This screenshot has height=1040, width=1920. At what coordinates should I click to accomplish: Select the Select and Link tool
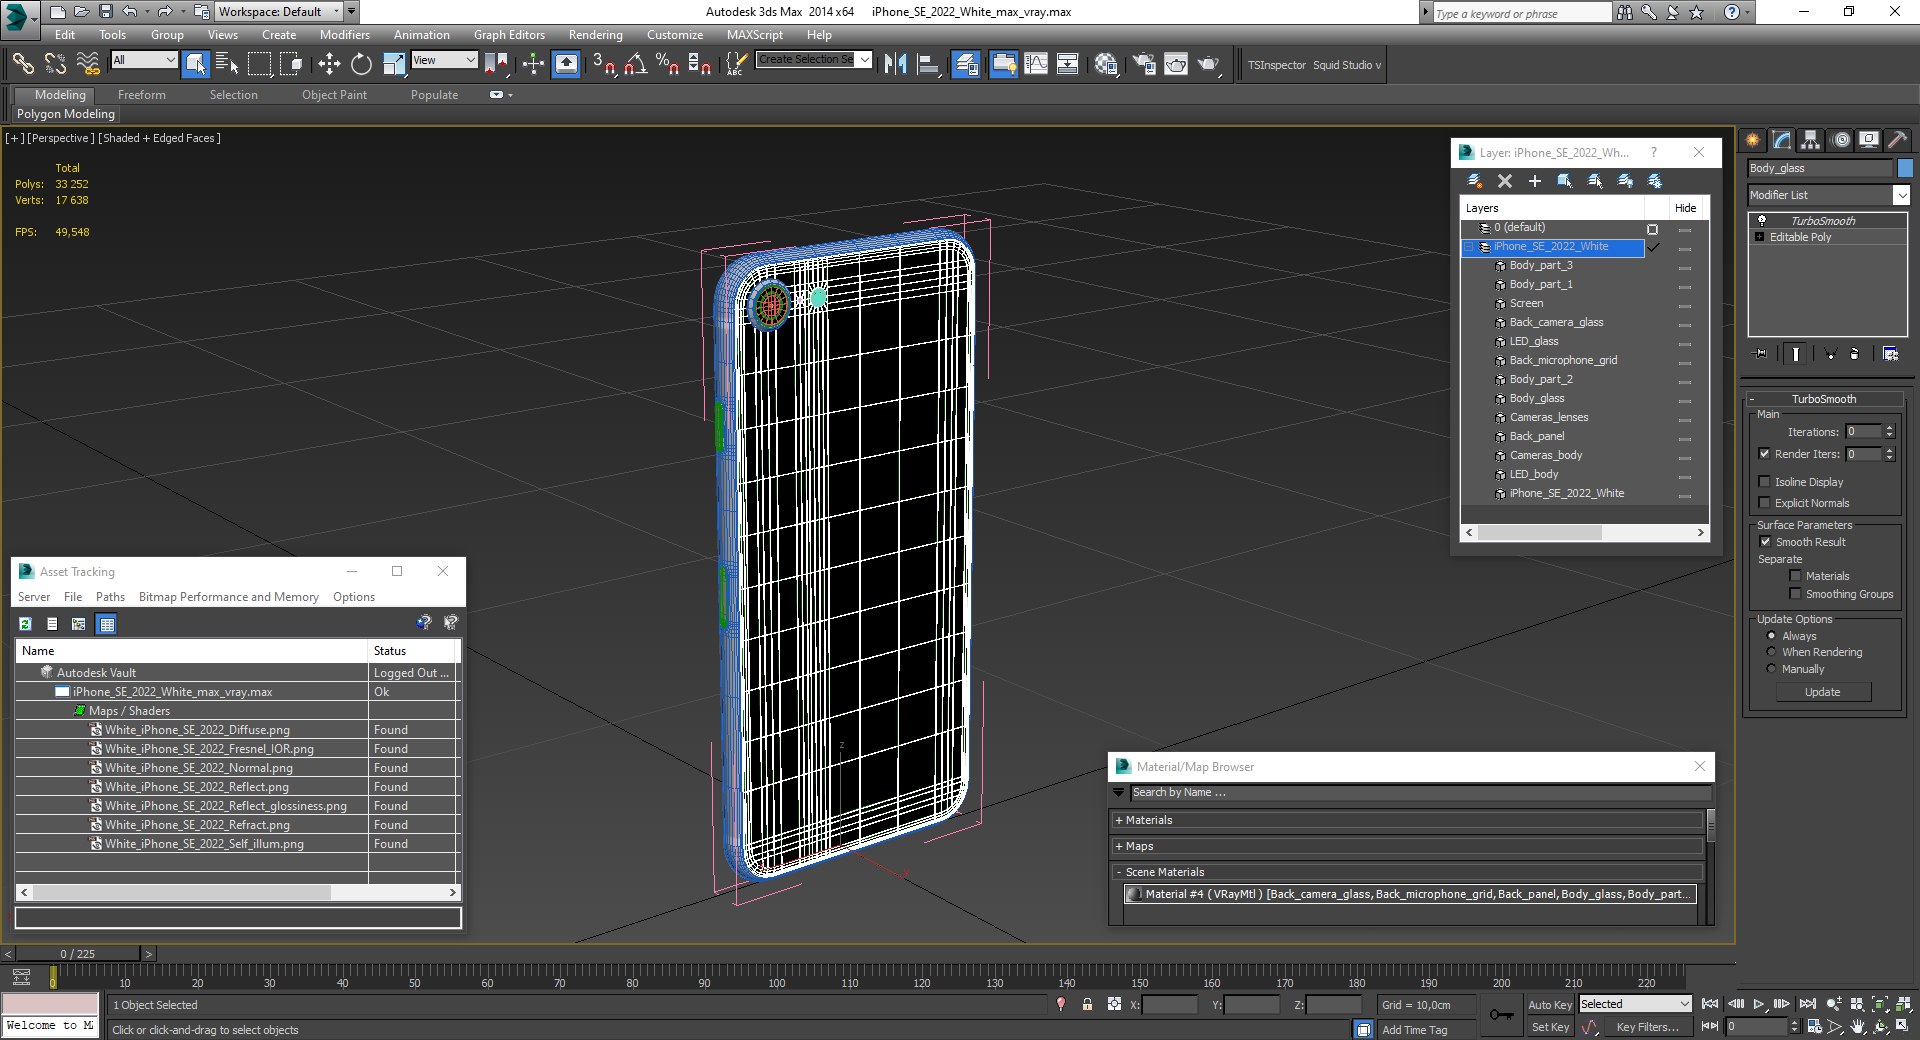point(22,64)
